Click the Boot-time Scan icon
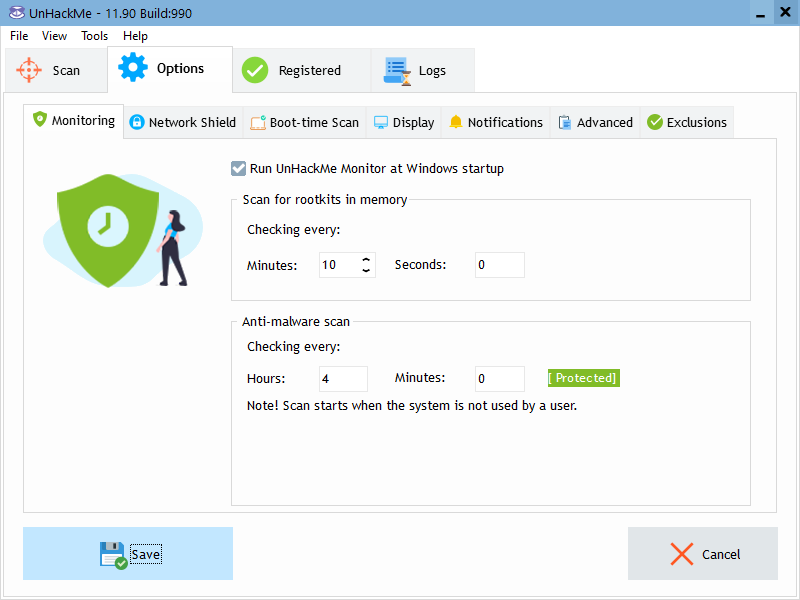This screenshot has width=800, height=600. (258, 122)
